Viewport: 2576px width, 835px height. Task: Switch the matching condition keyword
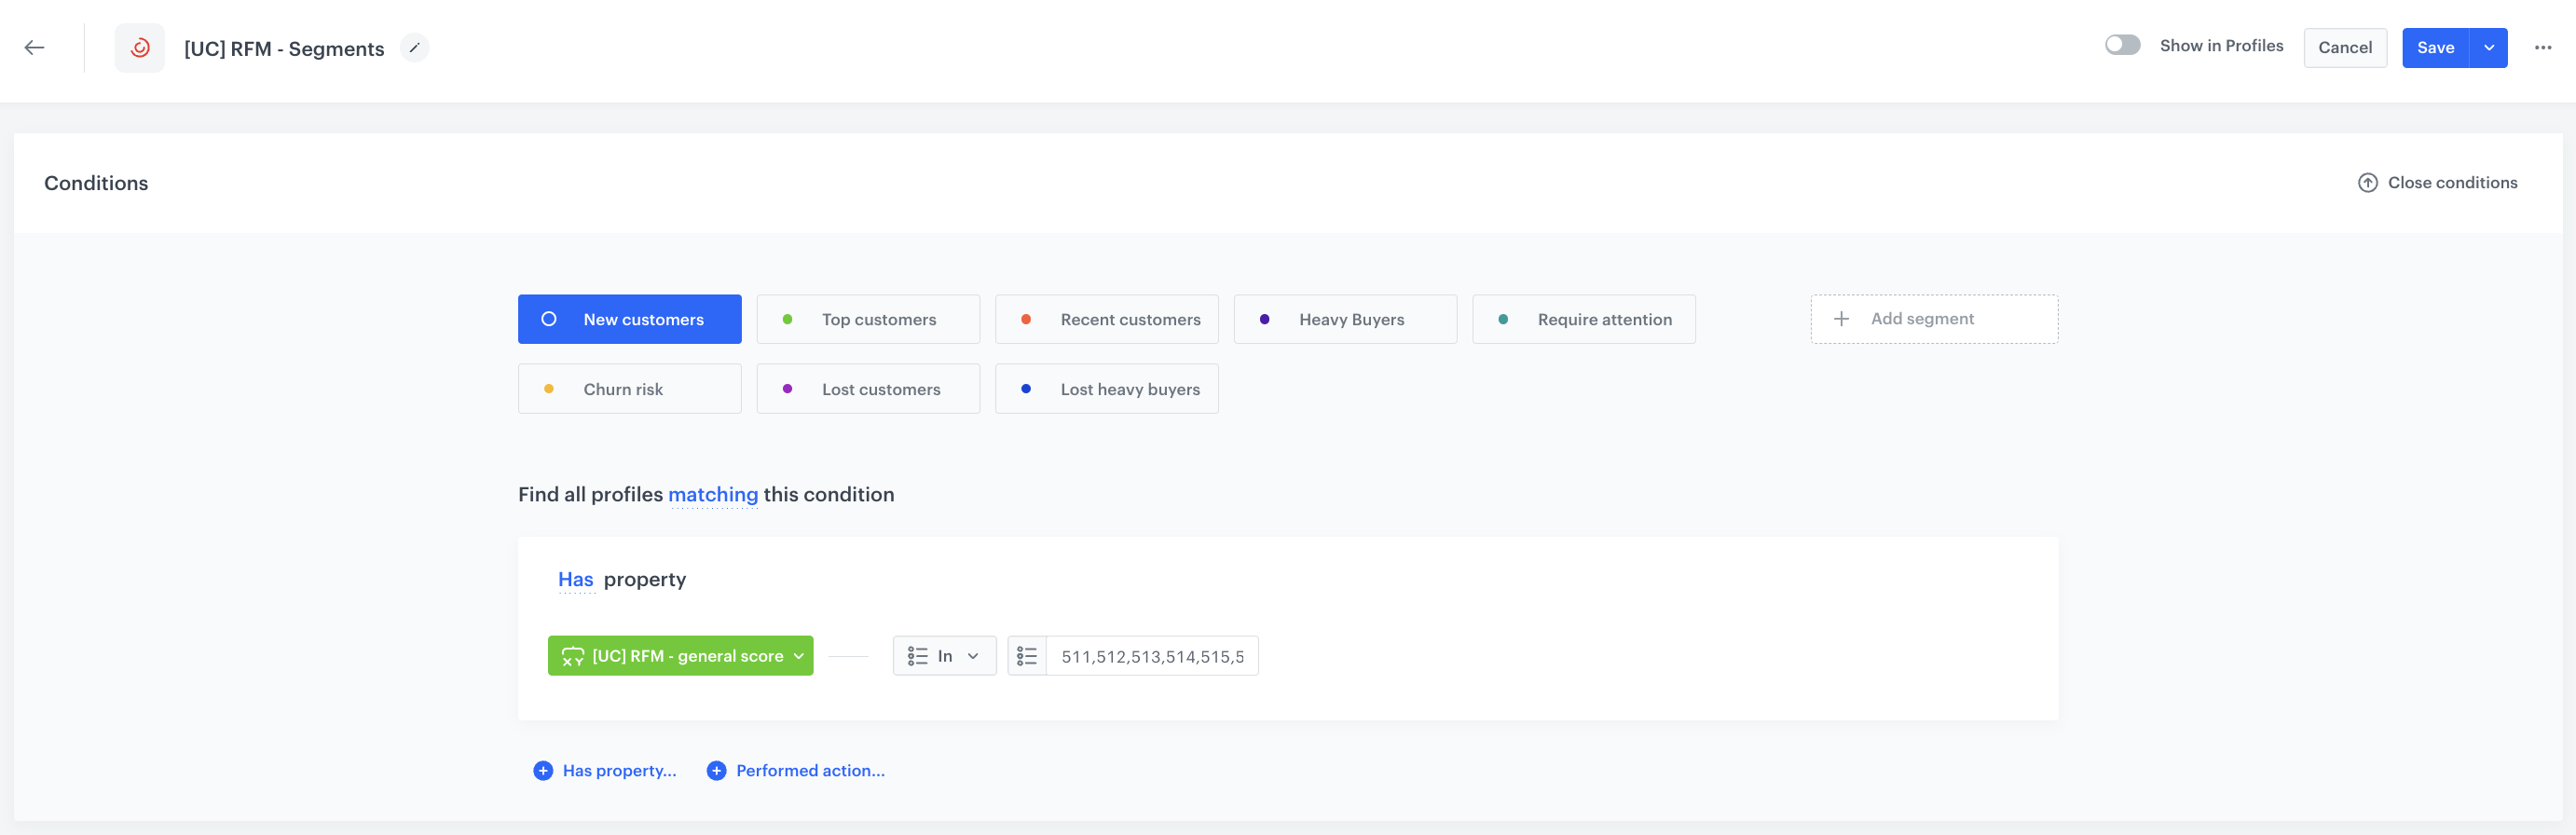point(713,495)
